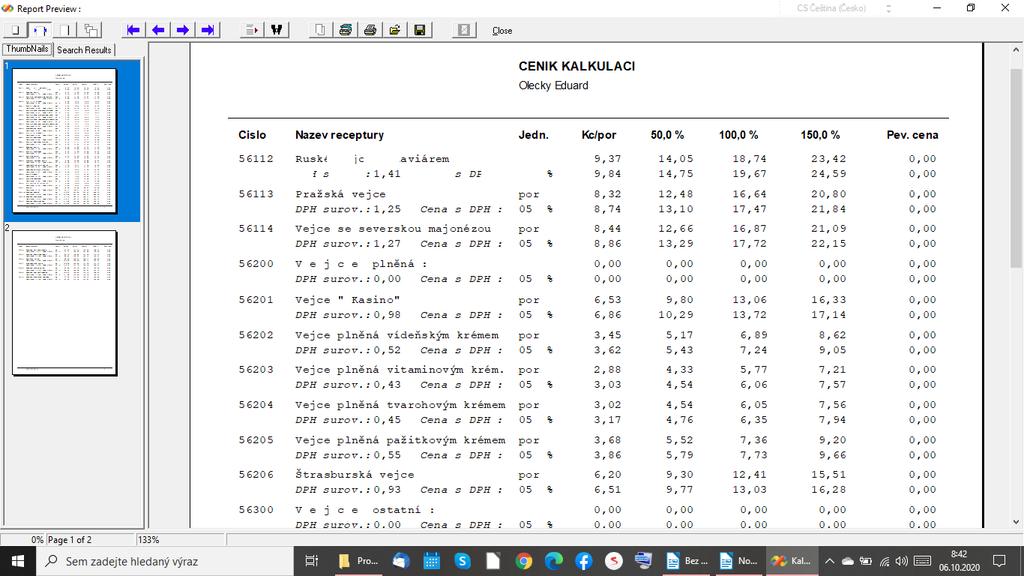Open the go-to-page icon
Viewport: 1024px width, 576px height.
251,30
